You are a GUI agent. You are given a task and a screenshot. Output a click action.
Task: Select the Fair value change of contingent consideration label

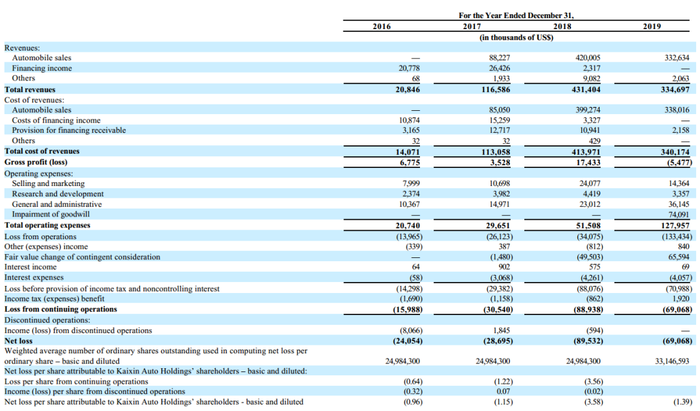(82, 257)
